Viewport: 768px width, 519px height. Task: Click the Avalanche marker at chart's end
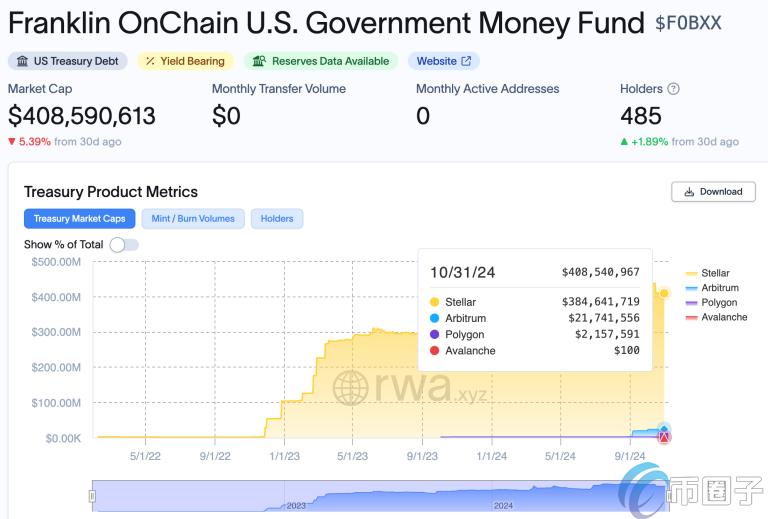664,436
